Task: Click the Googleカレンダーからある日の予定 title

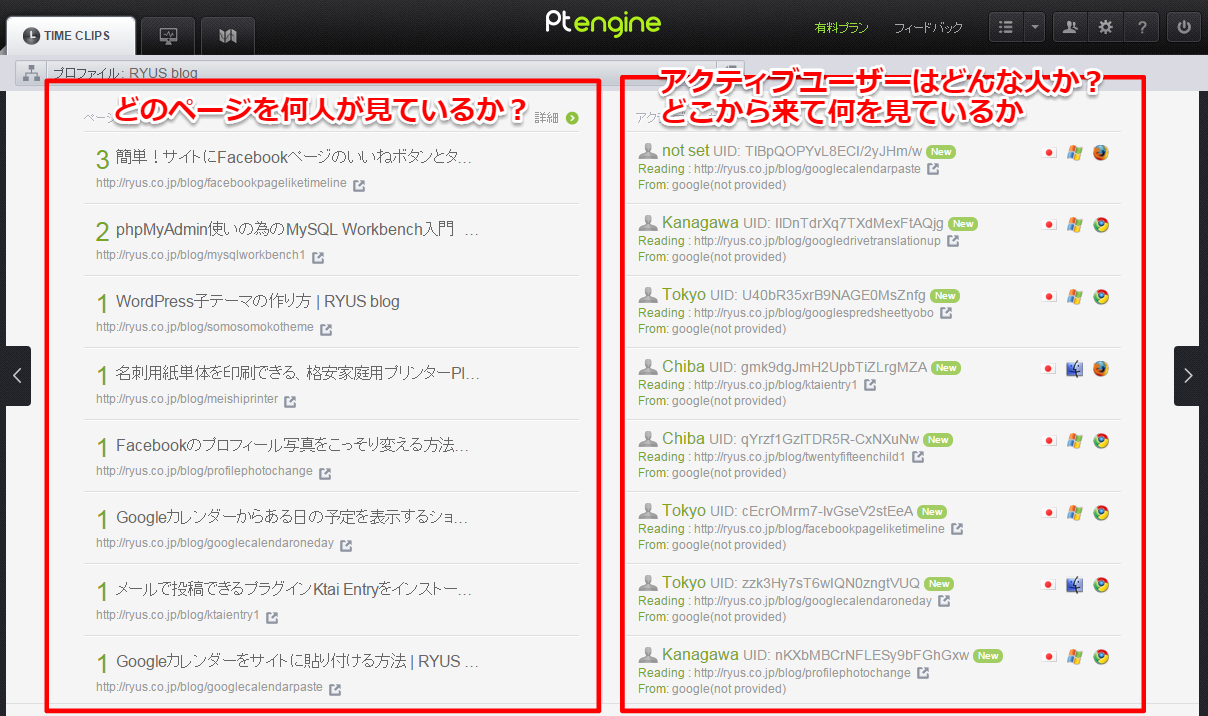Action: [x=292, y=517]
